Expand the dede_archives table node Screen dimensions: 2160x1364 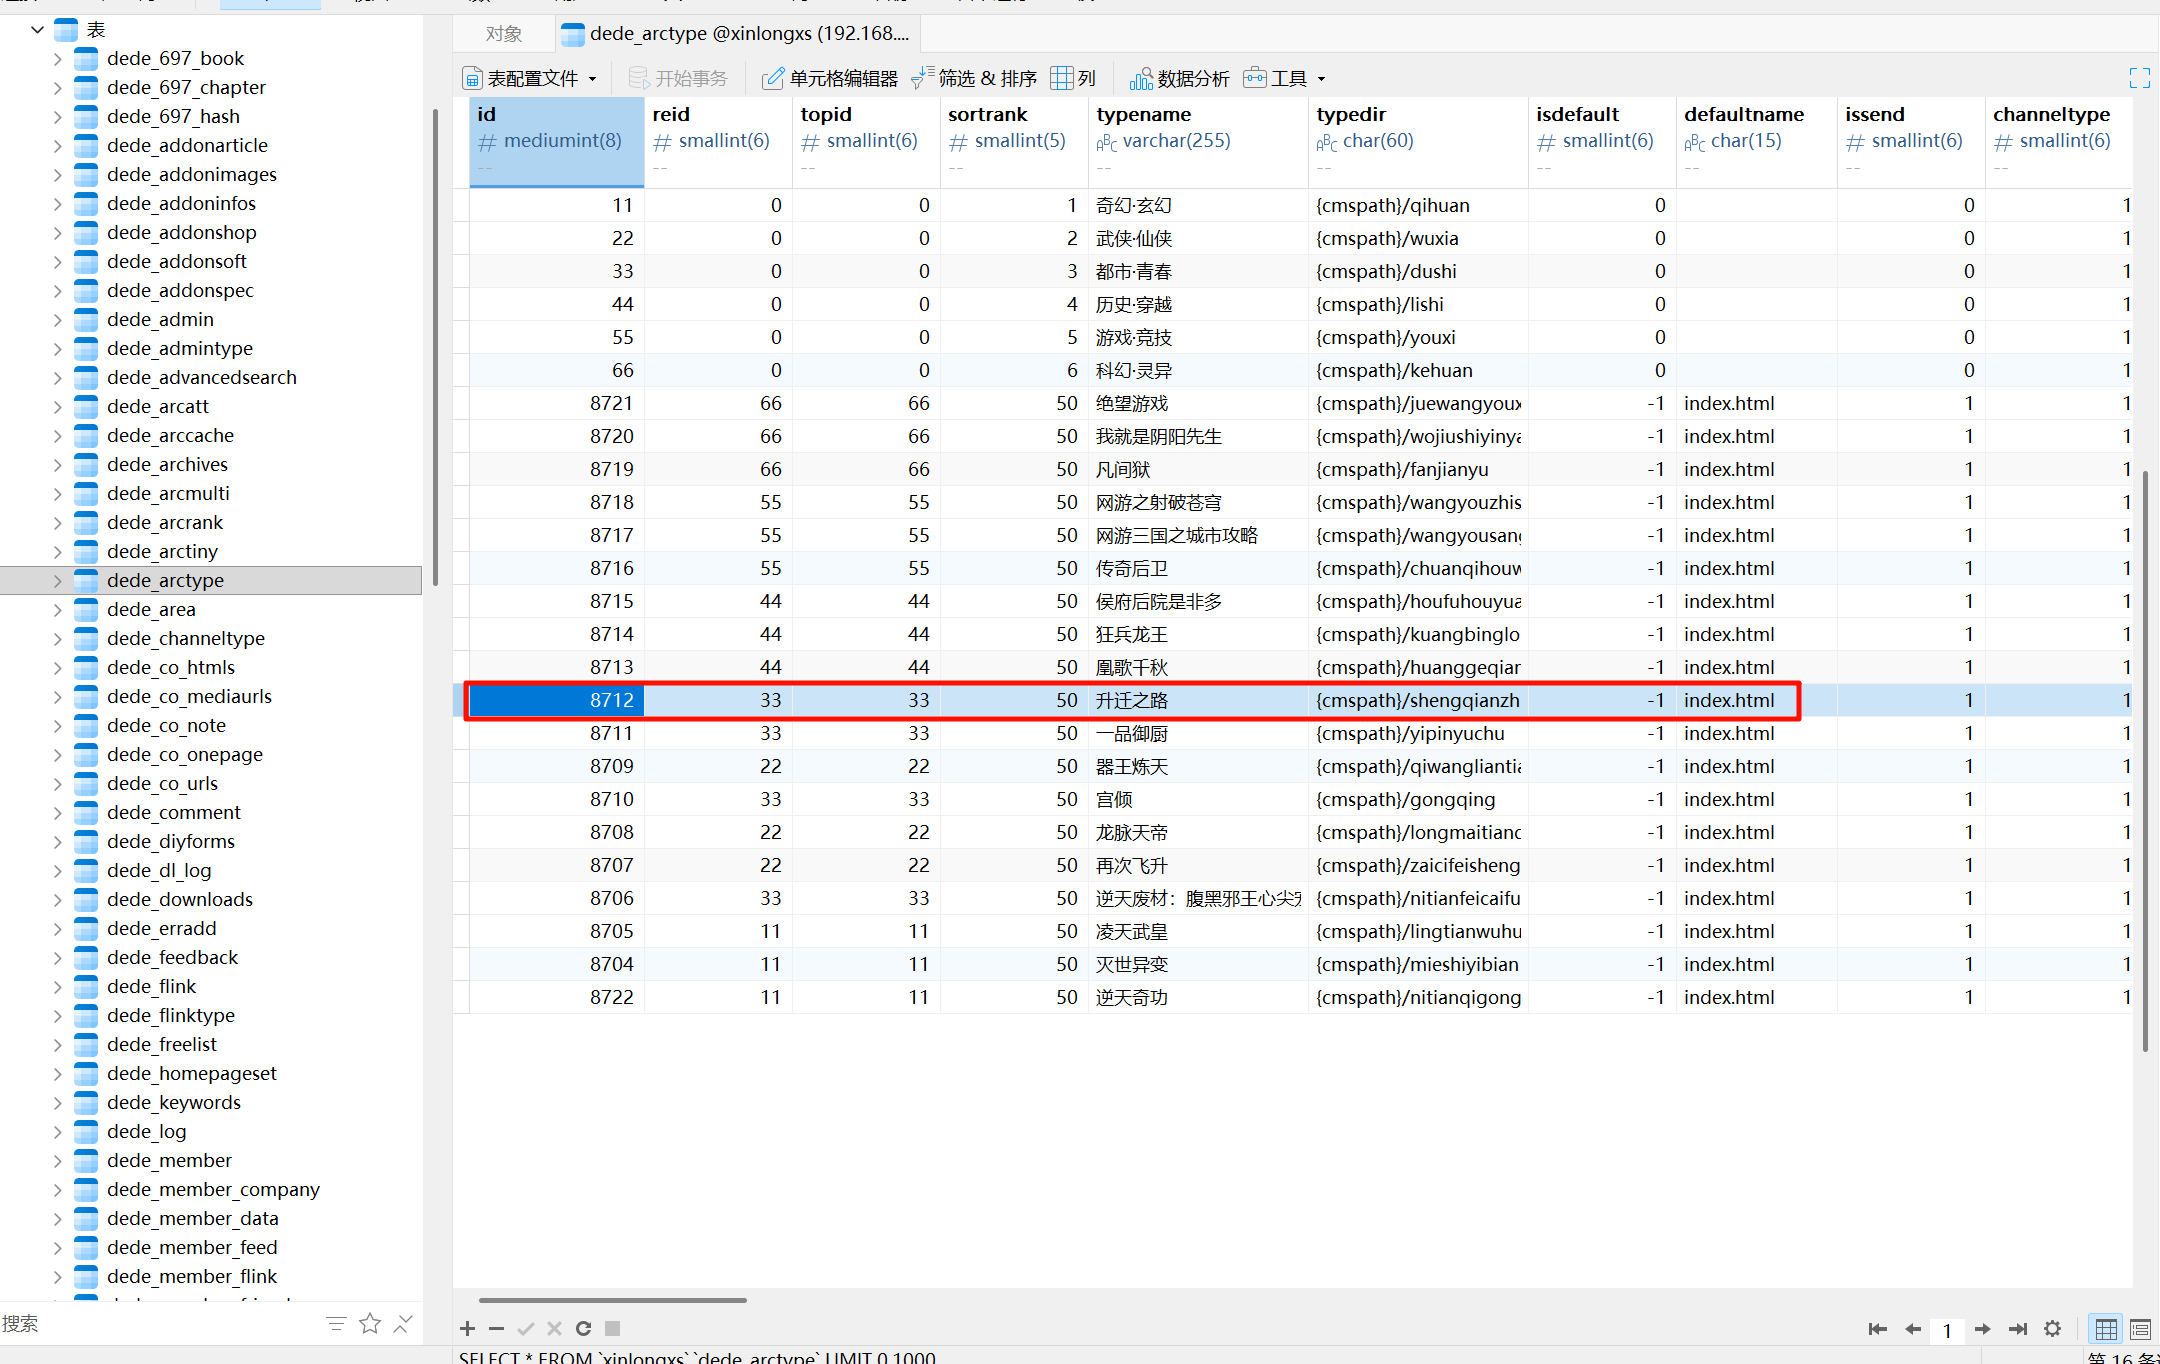click(57, 464)
